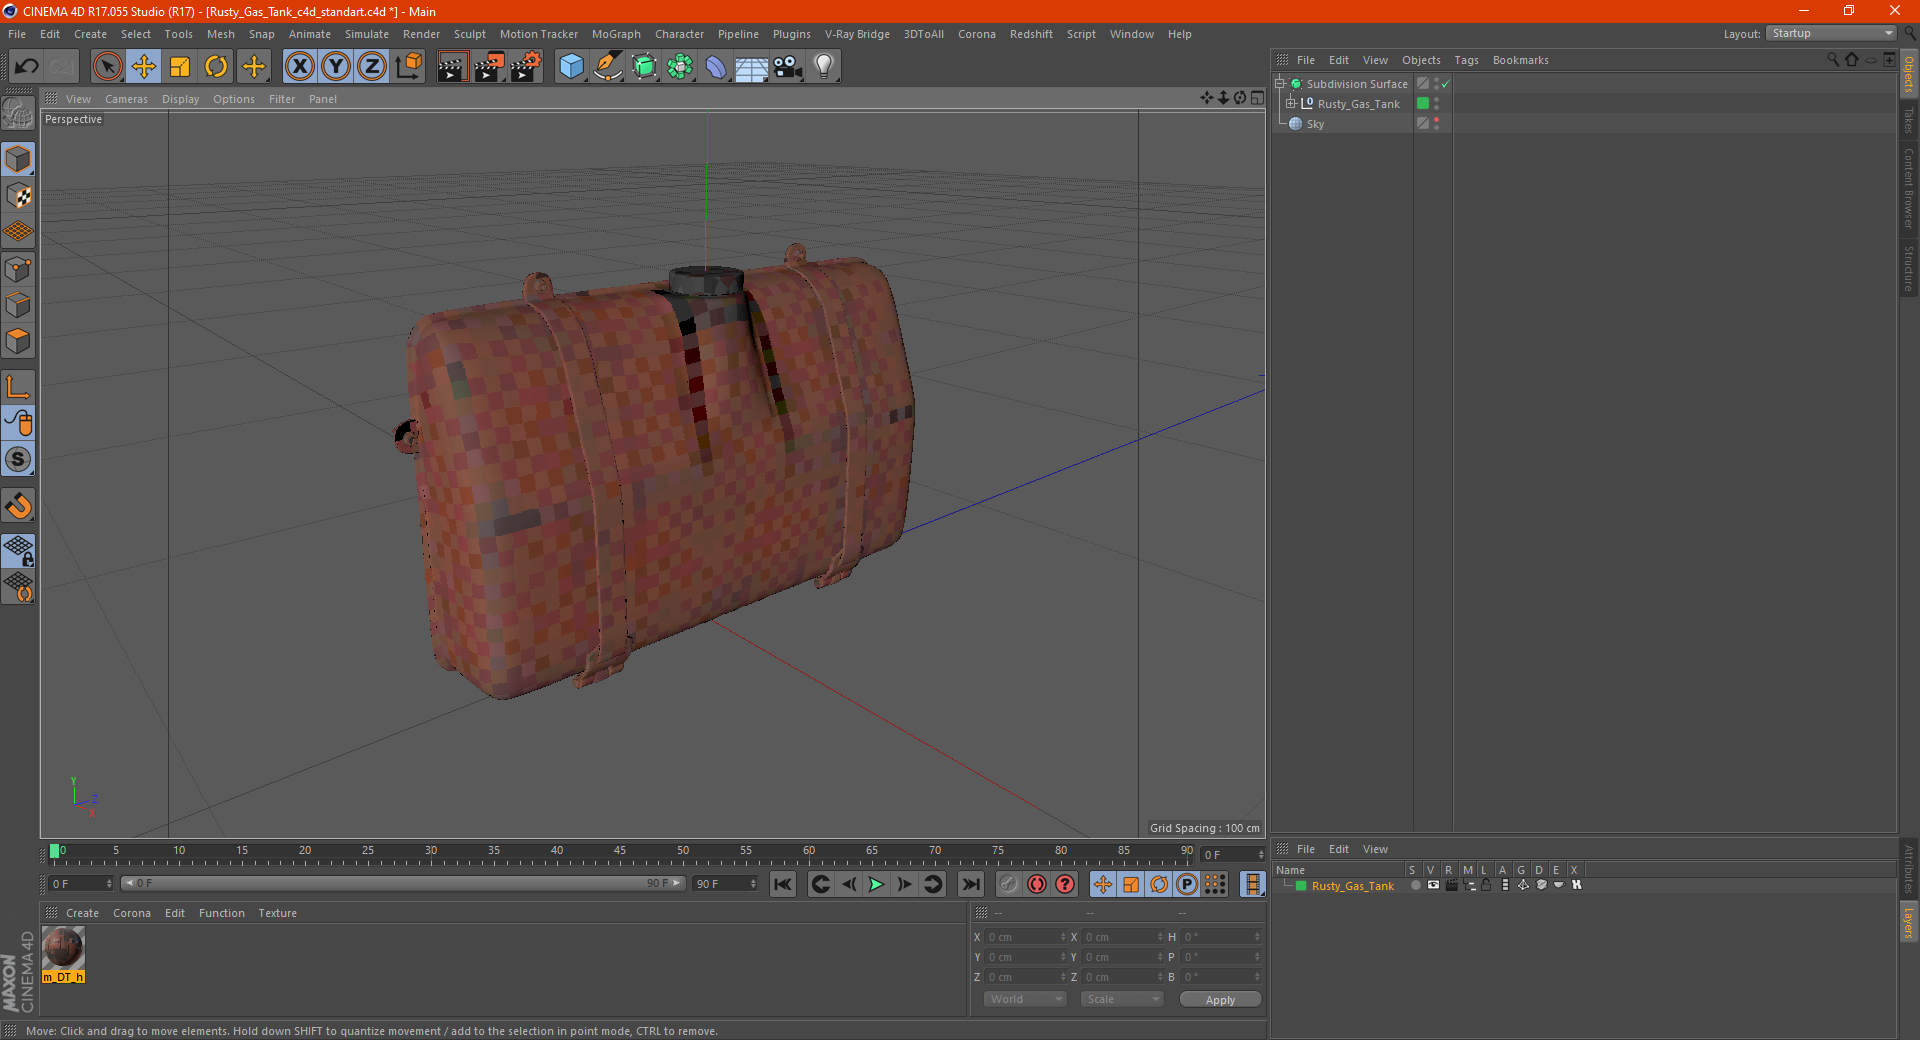Open the MoGraph array modeling icon
Viewport: 1920px width, 1040px height.
(680, 67)
